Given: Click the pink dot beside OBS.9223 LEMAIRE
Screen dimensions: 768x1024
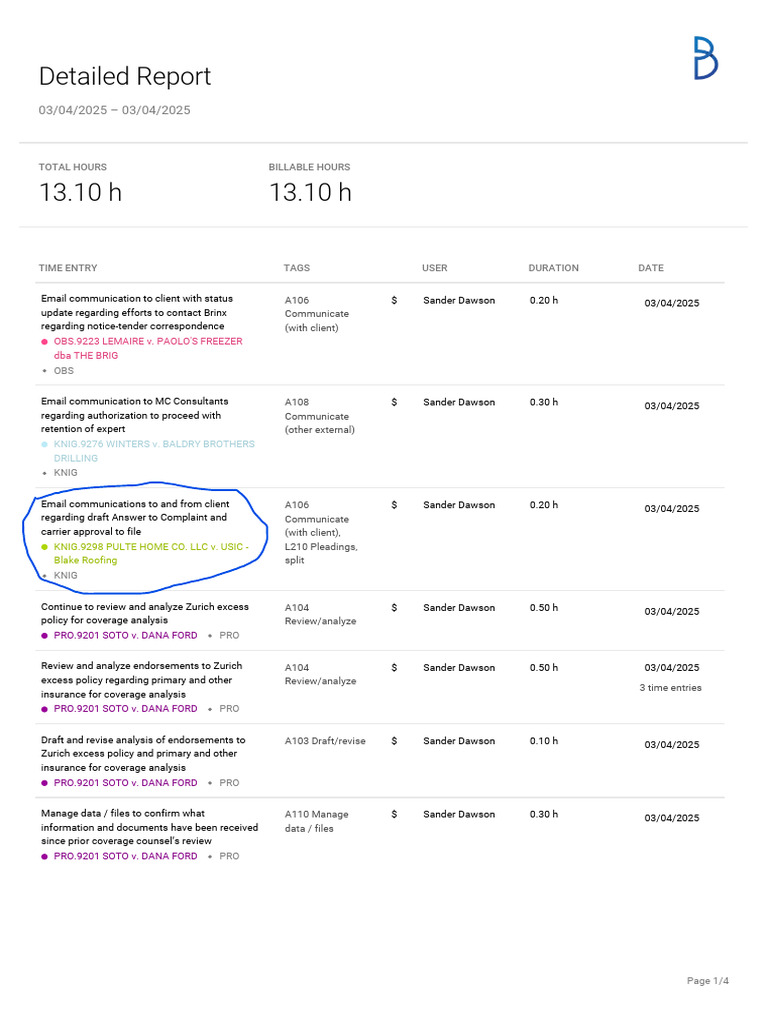Looking at the screenshot, I should [45, 342].
